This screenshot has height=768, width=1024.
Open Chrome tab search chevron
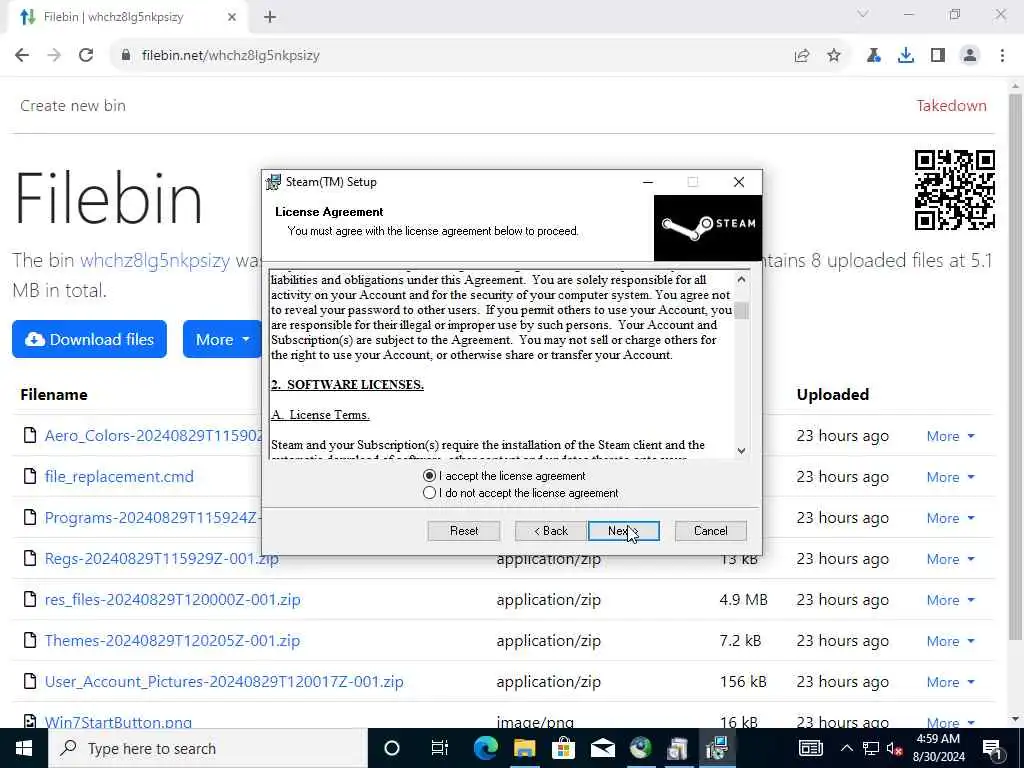pyautogui.click(x=863, y=14)
